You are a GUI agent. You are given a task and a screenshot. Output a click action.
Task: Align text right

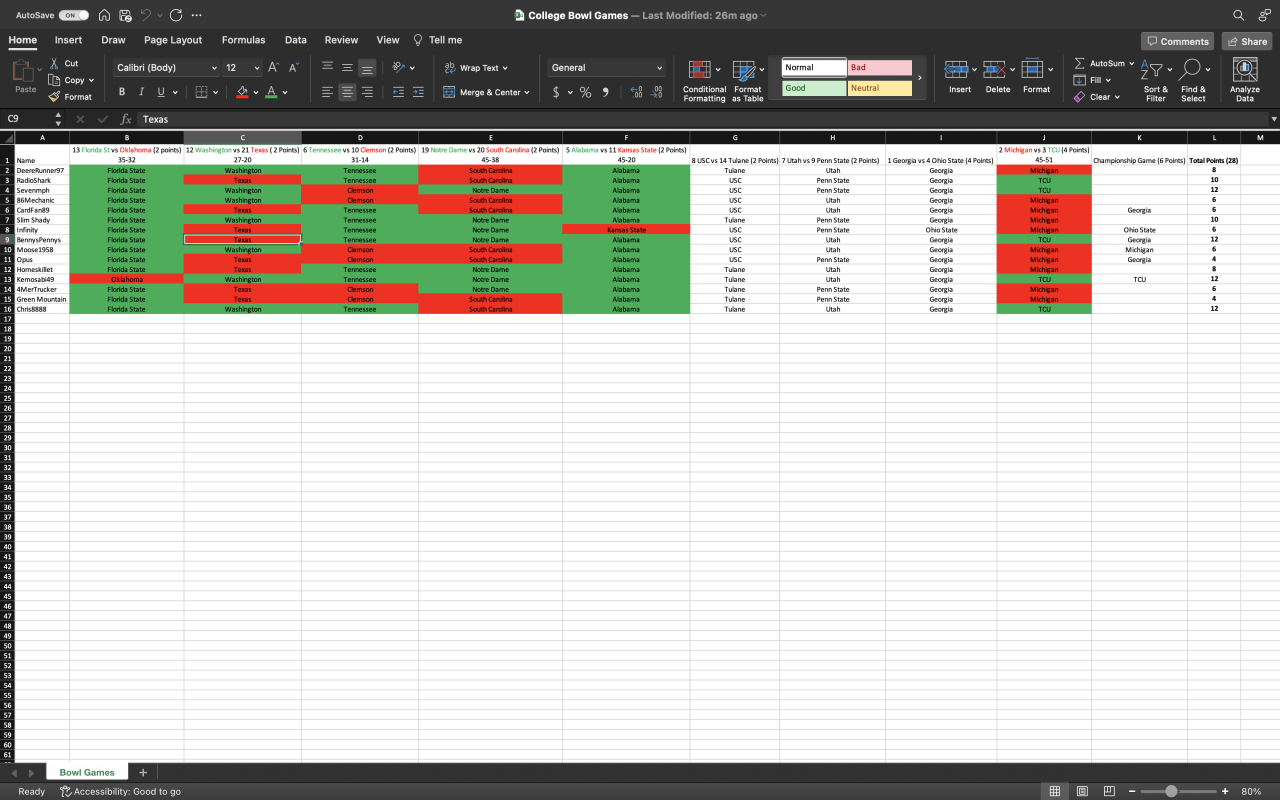pyautogui.click(x=367, y=92)
